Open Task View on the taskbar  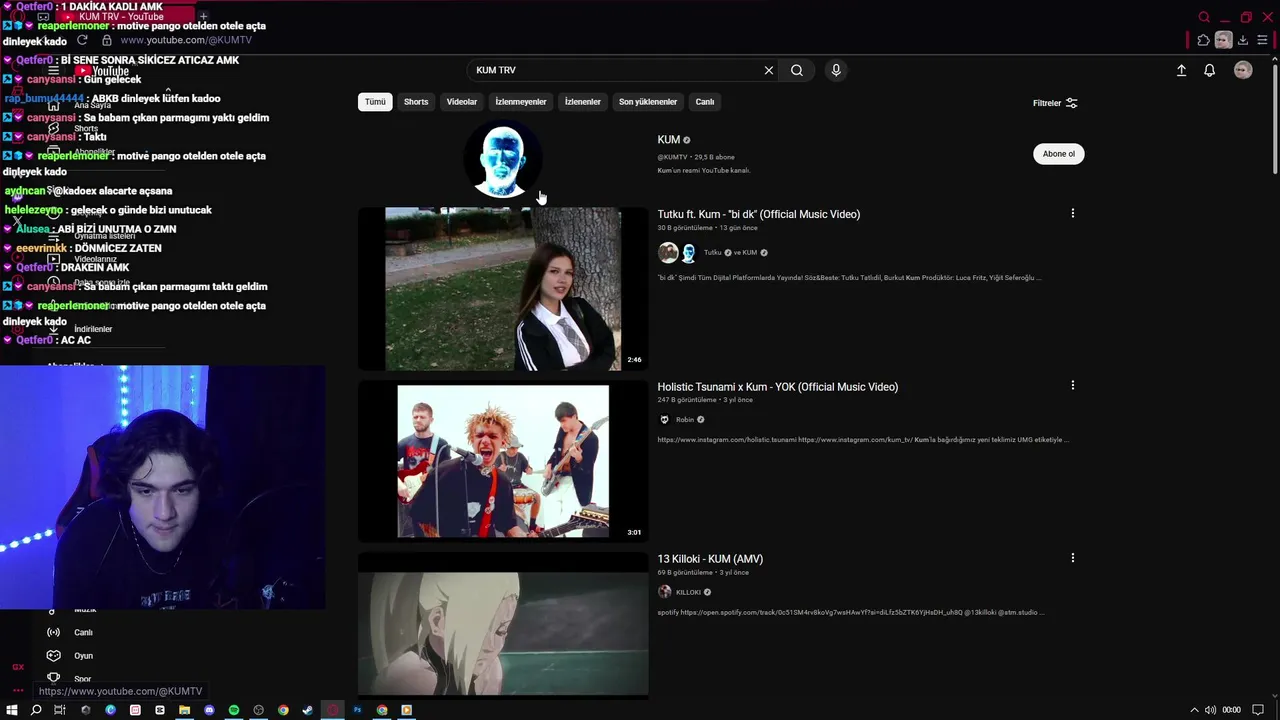[x=60, y=710]
